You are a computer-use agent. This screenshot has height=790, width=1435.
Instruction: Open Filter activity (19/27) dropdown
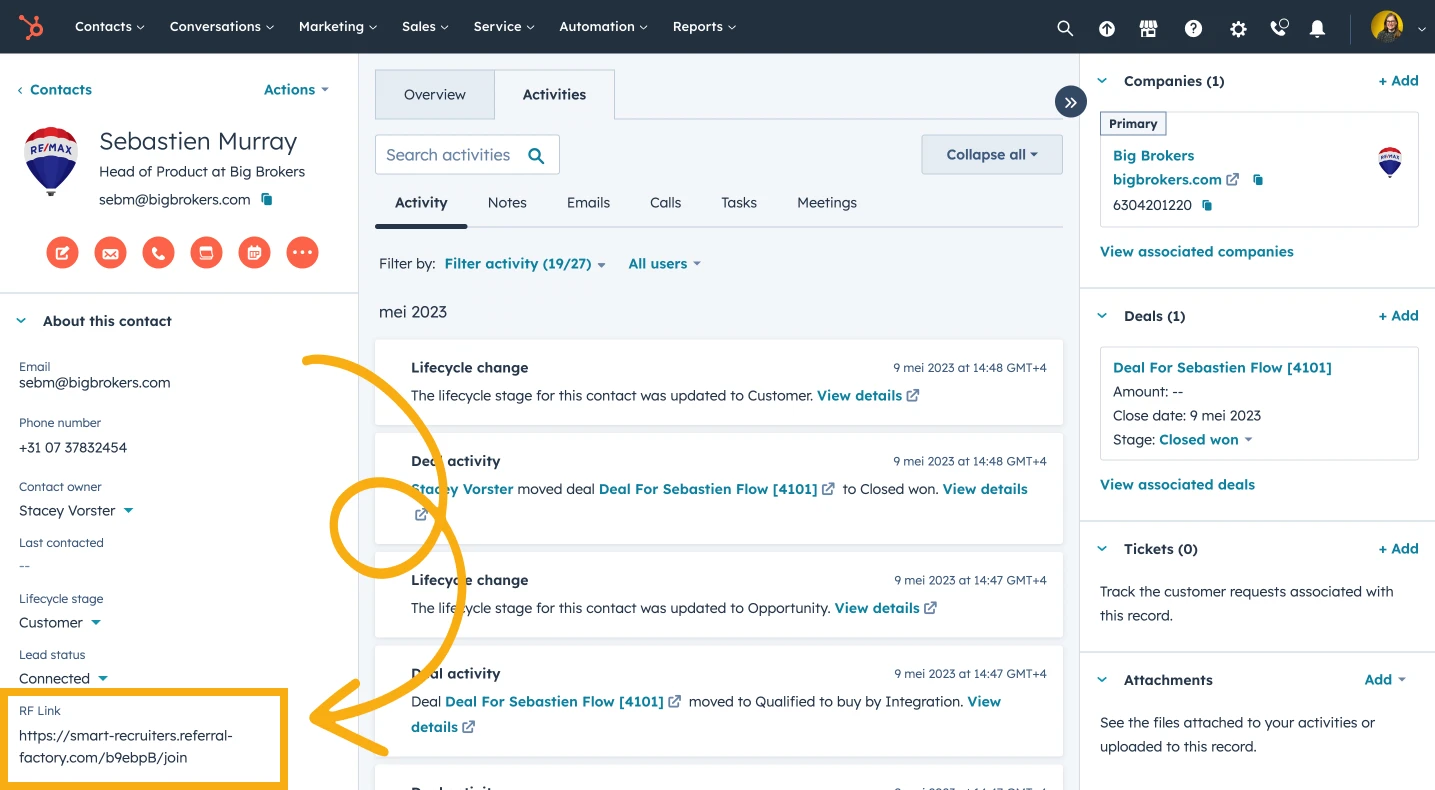[x=525, y=264]
